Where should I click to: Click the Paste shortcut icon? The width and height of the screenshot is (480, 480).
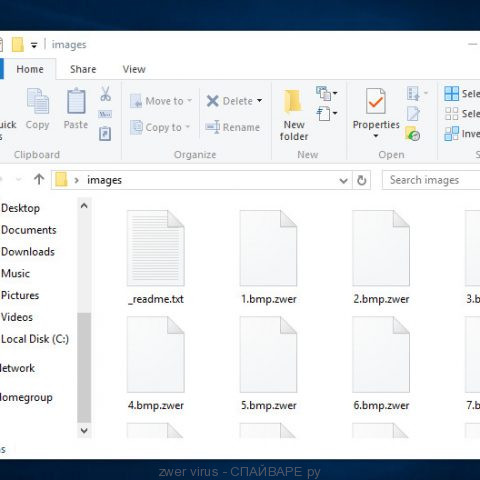[105, 134]
